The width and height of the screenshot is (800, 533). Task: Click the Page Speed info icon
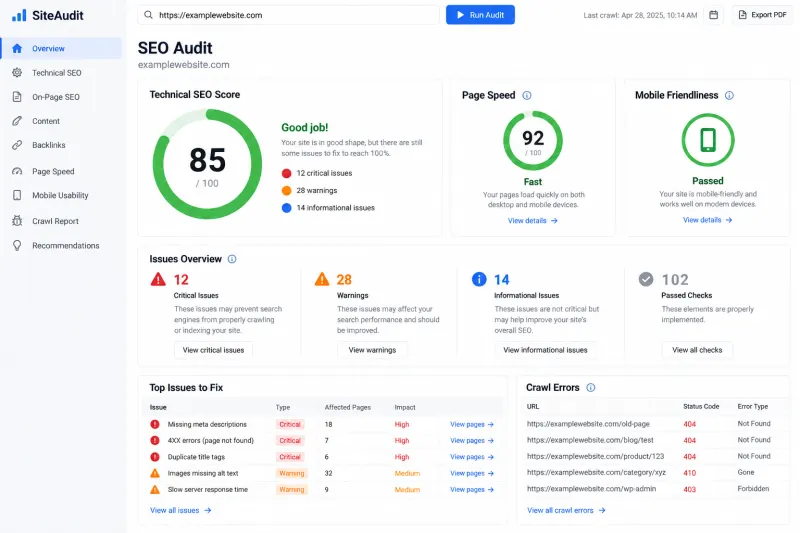tap(527, 95)
